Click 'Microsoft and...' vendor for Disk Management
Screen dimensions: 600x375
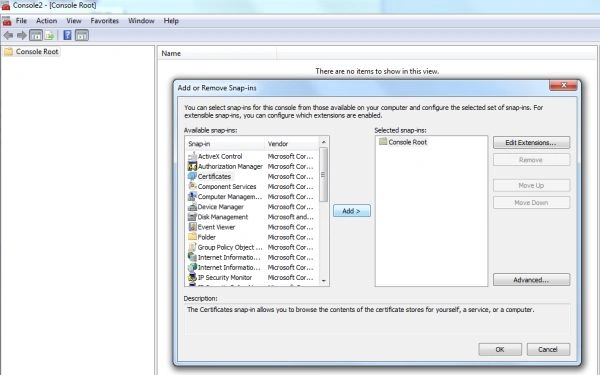click(290, 217)
